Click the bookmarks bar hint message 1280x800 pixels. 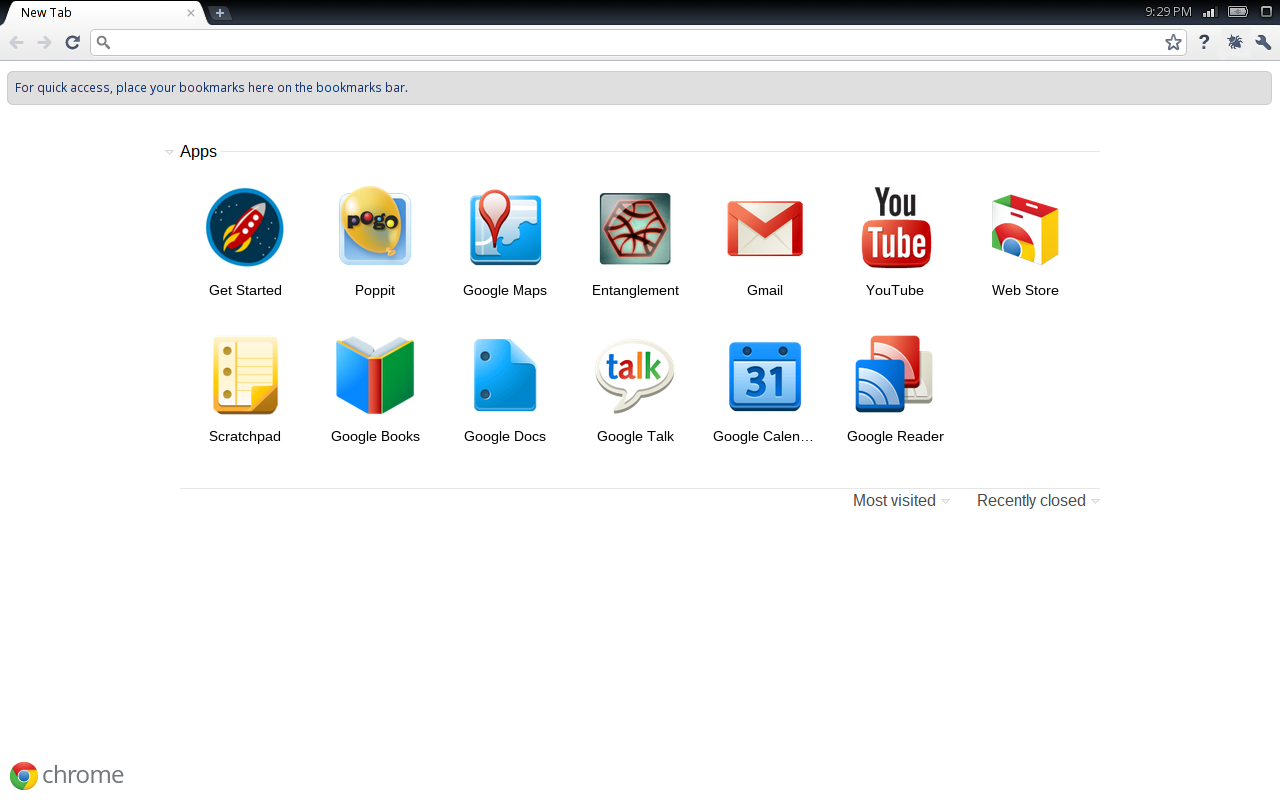pyautogui.click(x=211, y=88)
